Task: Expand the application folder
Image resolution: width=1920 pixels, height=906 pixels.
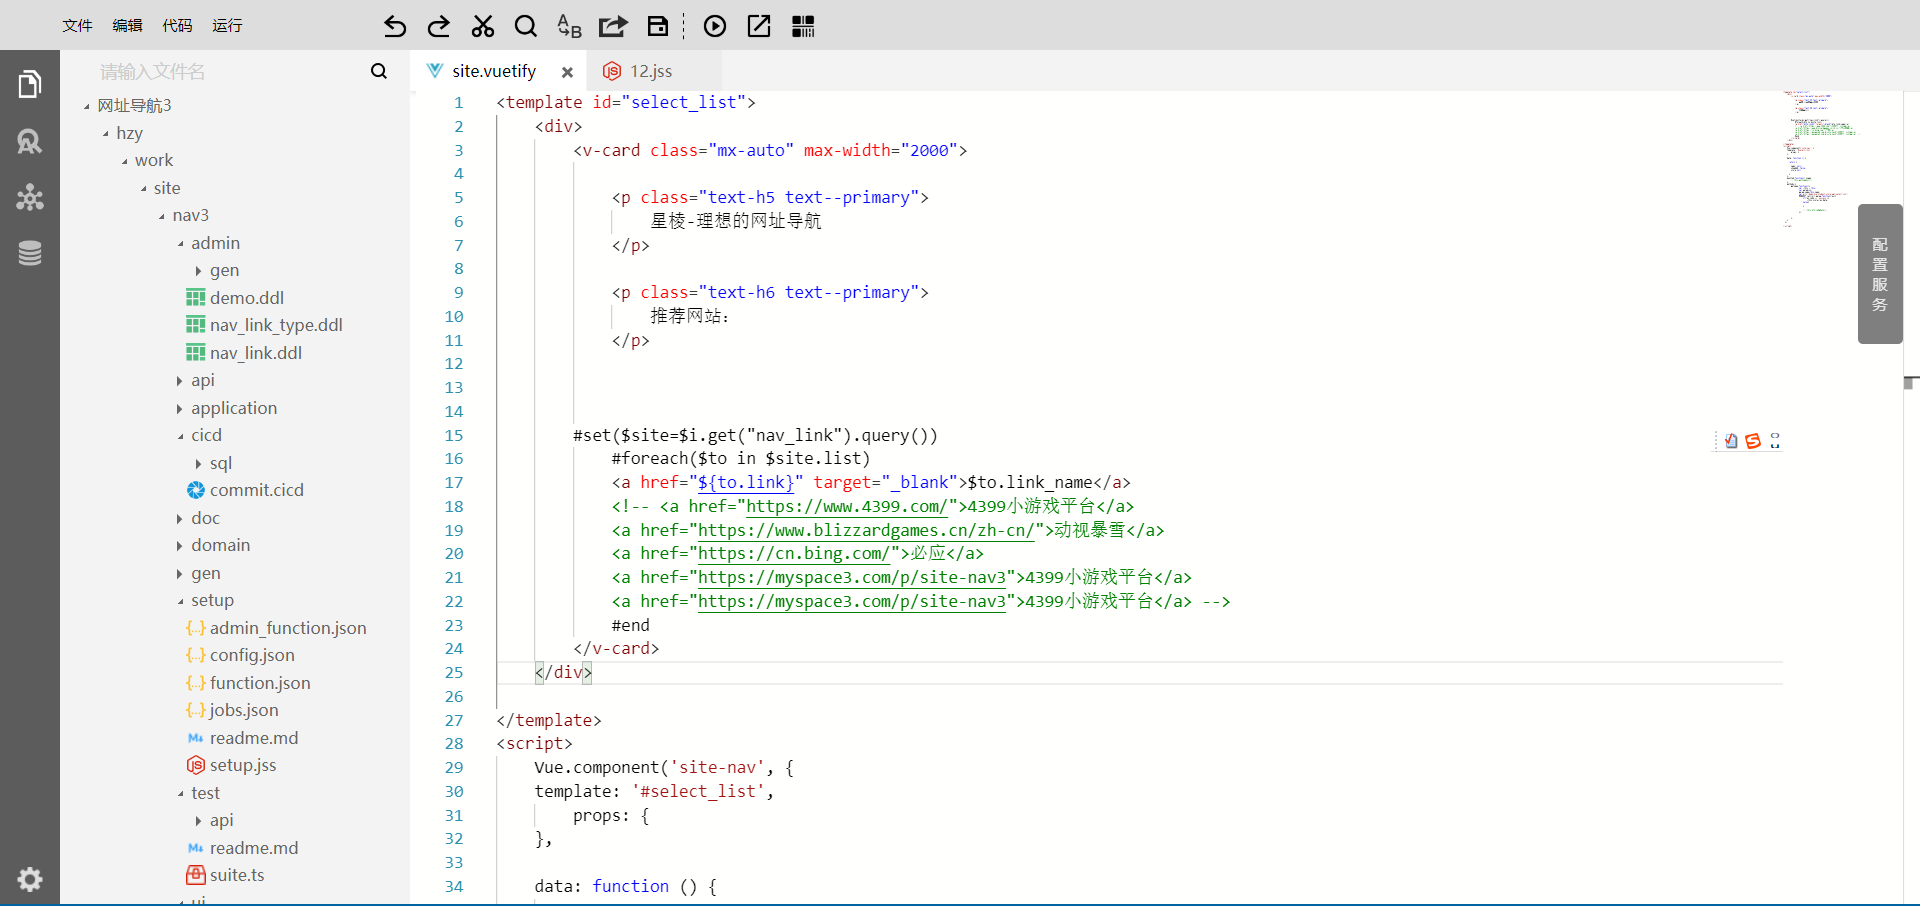Action: point(180,409)
